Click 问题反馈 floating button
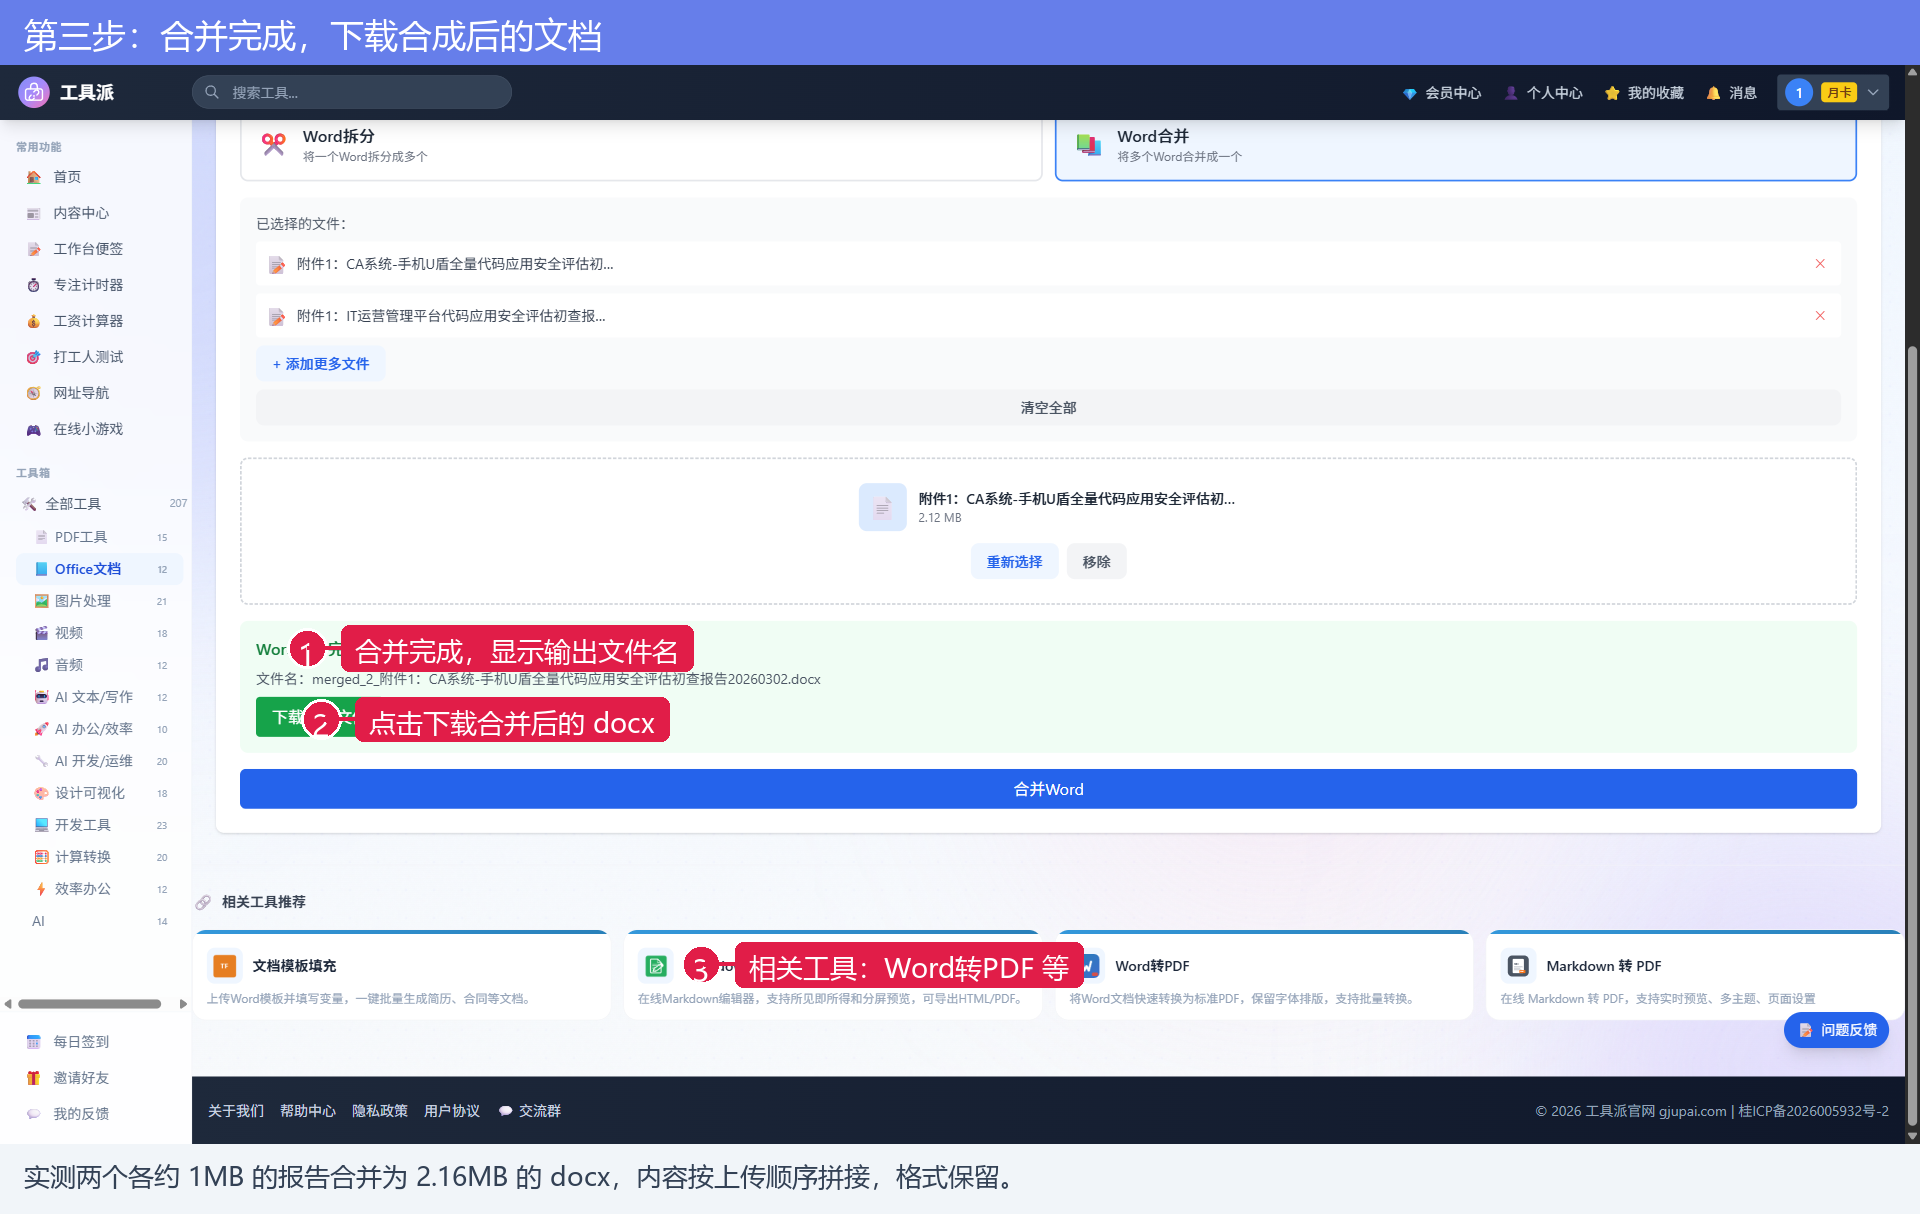Image resolution: width=1920 pixels, height=1214 pixels. [x=1836, y=1030]
